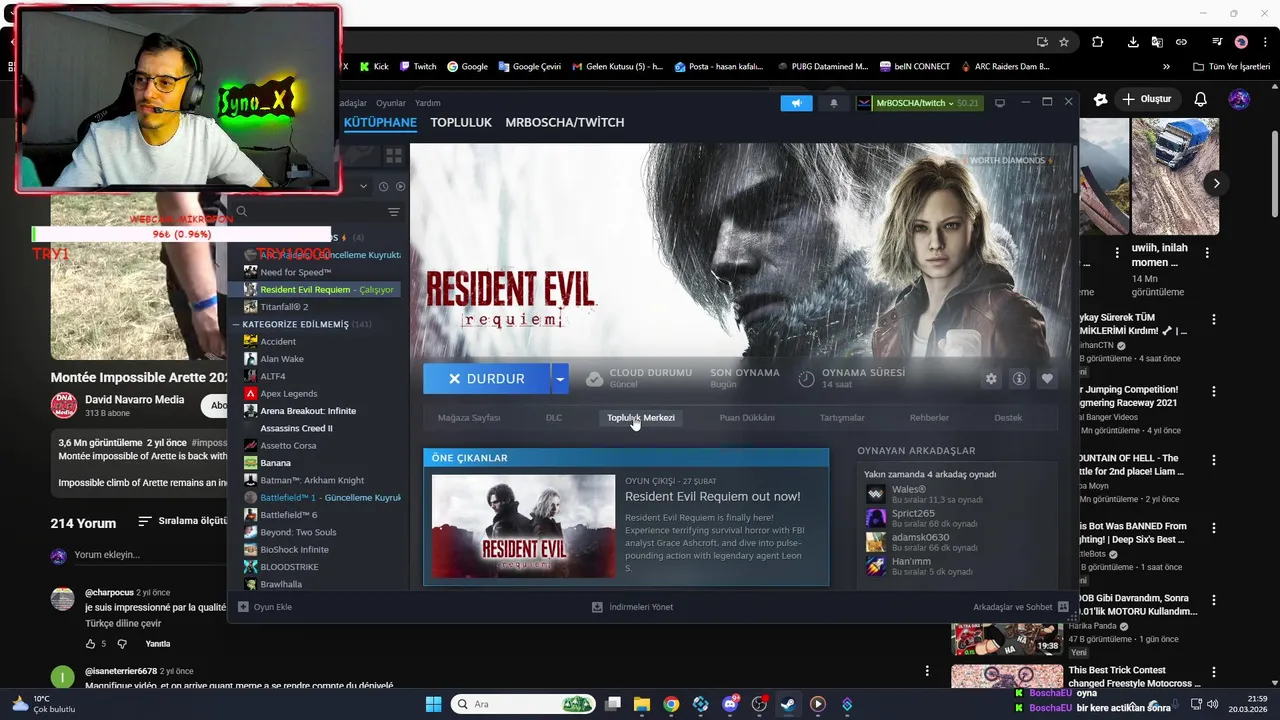Select Need for Speed in game list
1280x720 pixels.
click(295, 272)
